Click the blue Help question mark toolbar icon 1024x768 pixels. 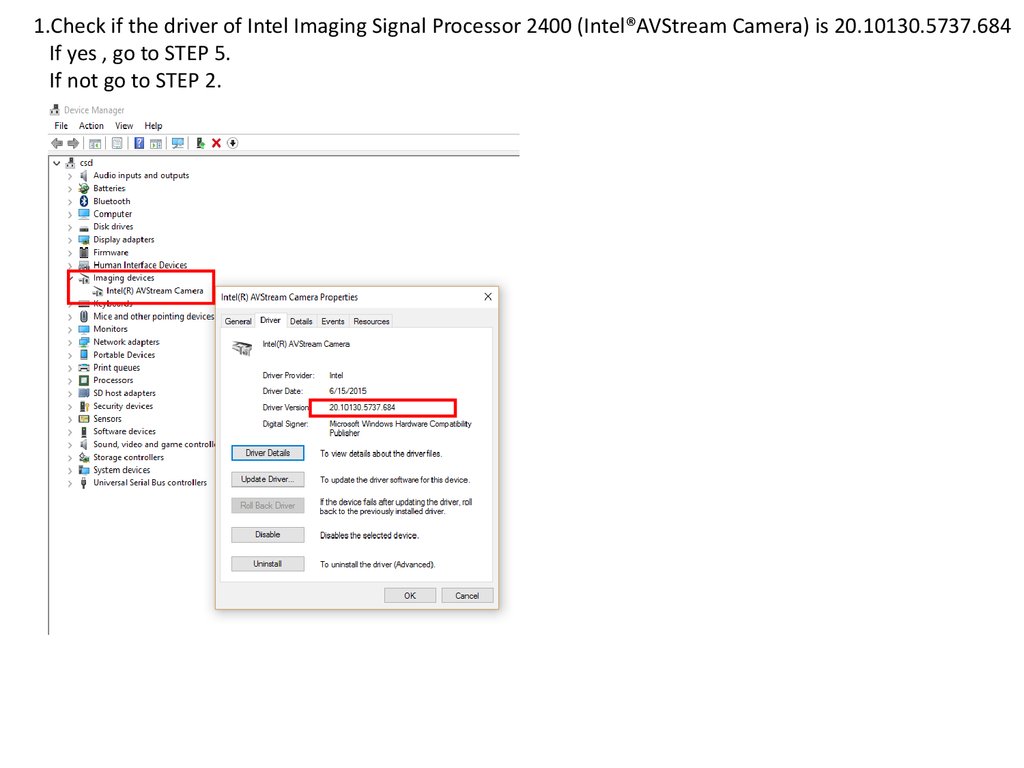tap(139, 143)
